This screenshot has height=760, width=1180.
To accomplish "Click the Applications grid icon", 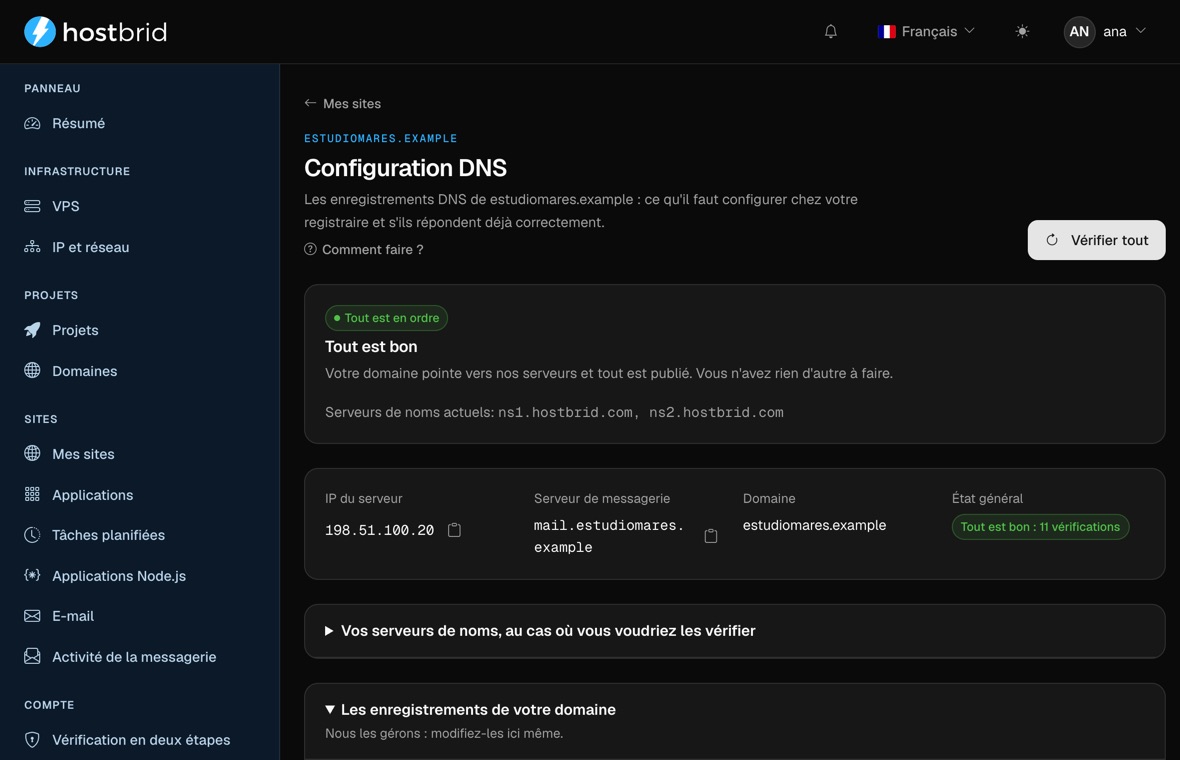I will click(x=32, y=494).
